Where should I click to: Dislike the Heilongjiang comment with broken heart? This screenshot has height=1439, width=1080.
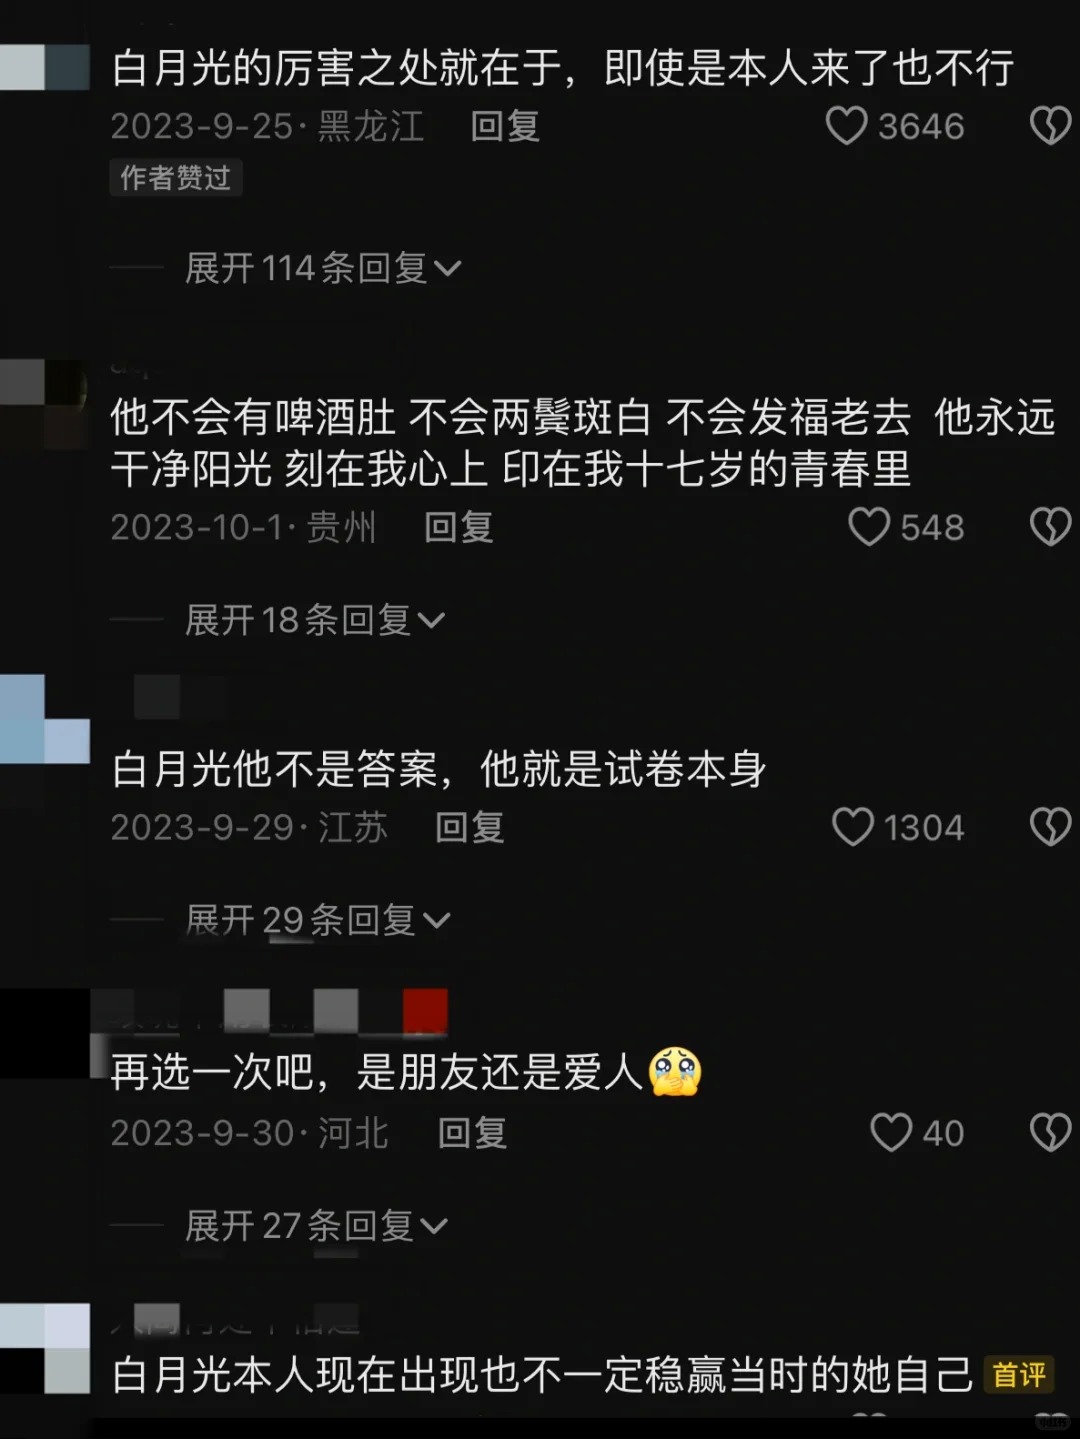tap(1050, 126)
